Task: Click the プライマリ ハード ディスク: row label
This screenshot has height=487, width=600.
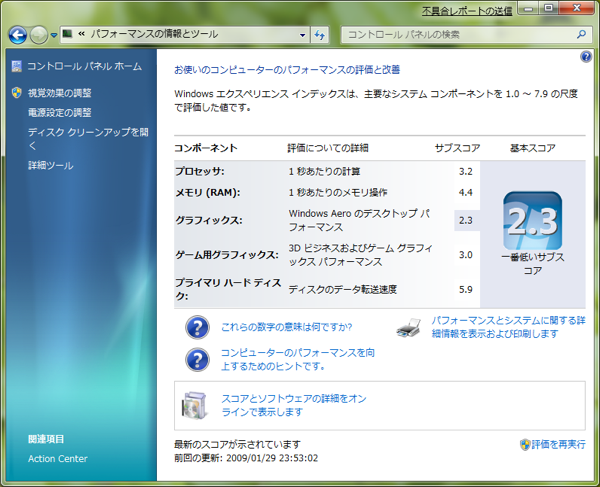Action: [228, 289]
